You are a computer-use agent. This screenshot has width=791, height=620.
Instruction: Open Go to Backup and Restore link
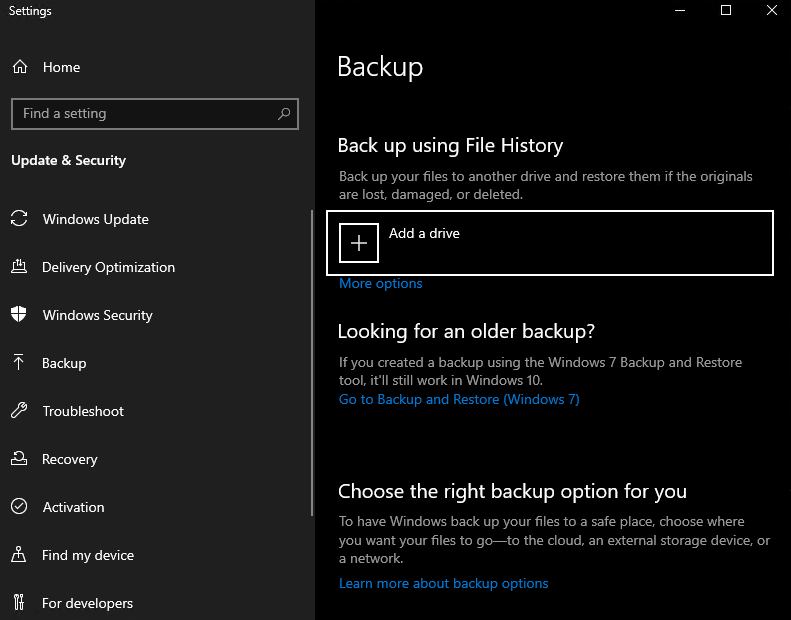[x=459, y=399]
